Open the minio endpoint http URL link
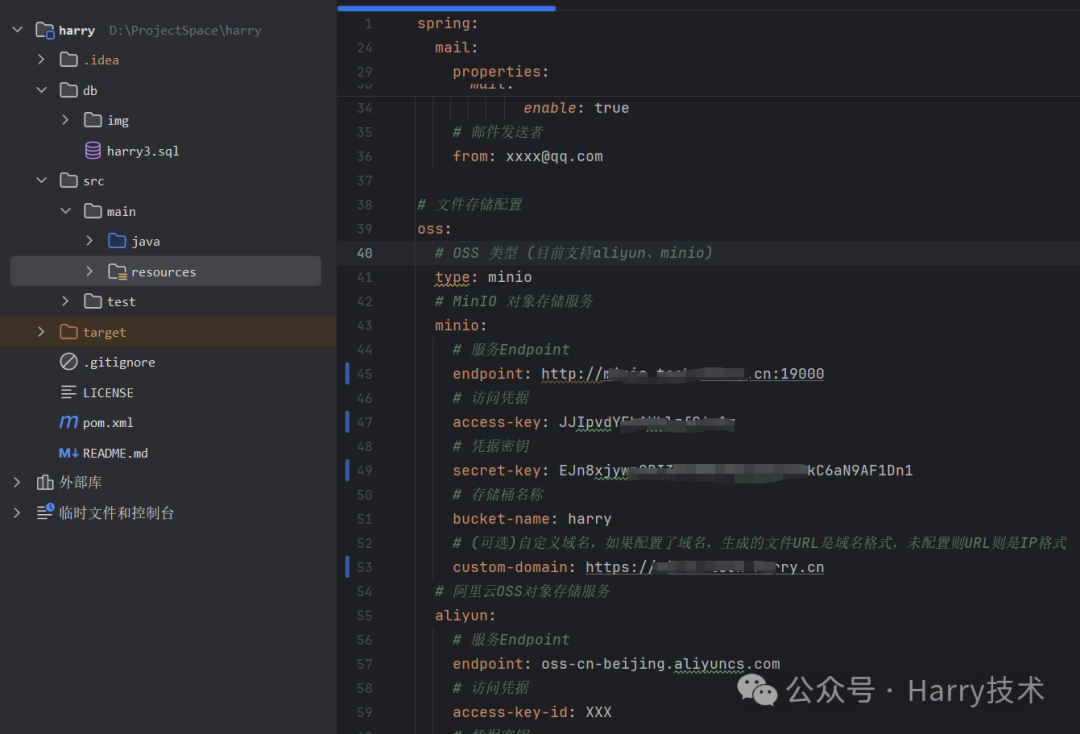Image resolution: width=1080 pixels, height=734 pixels. [x=682, y=374]
